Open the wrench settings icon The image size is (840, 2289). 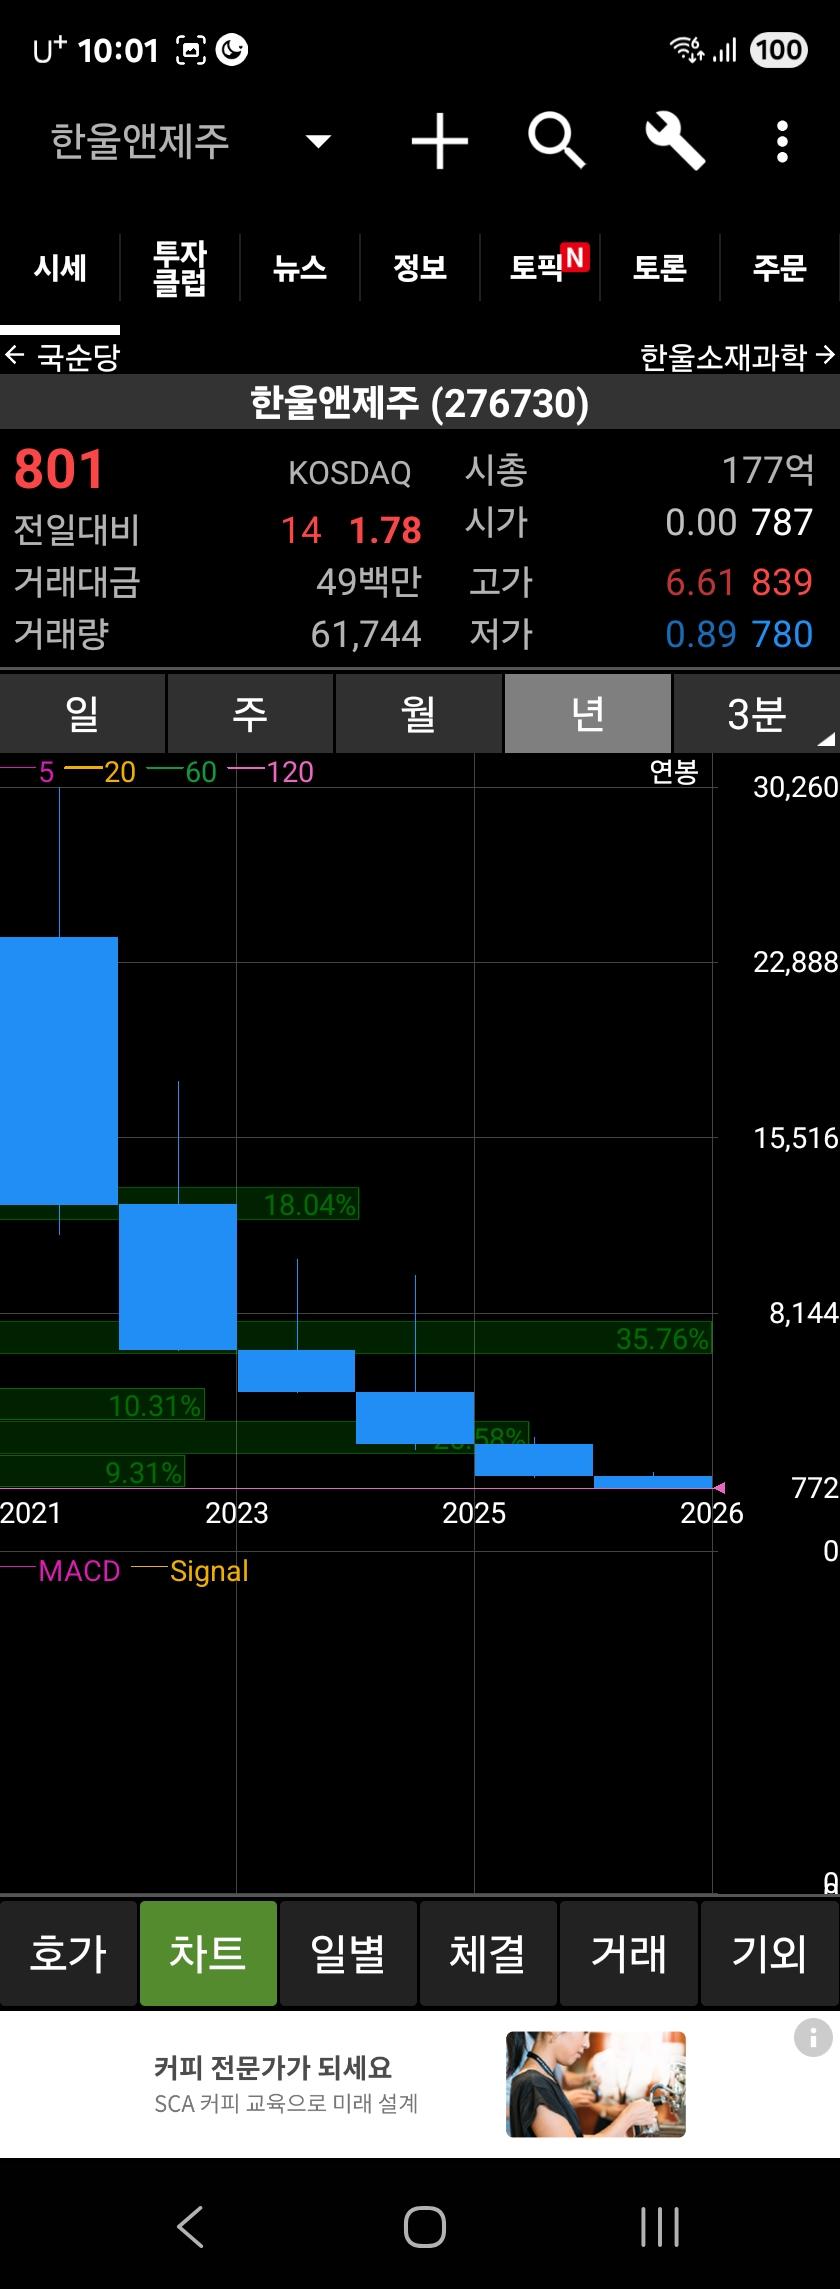coord(675,141)
